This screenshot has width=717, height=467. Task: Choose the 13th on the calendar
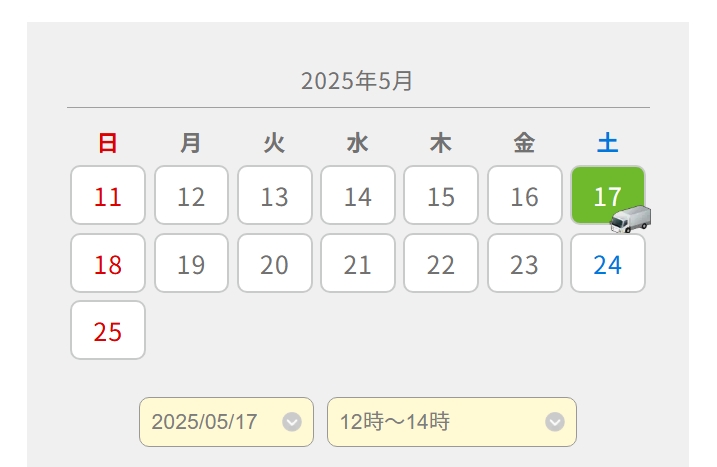click(275, 195)
